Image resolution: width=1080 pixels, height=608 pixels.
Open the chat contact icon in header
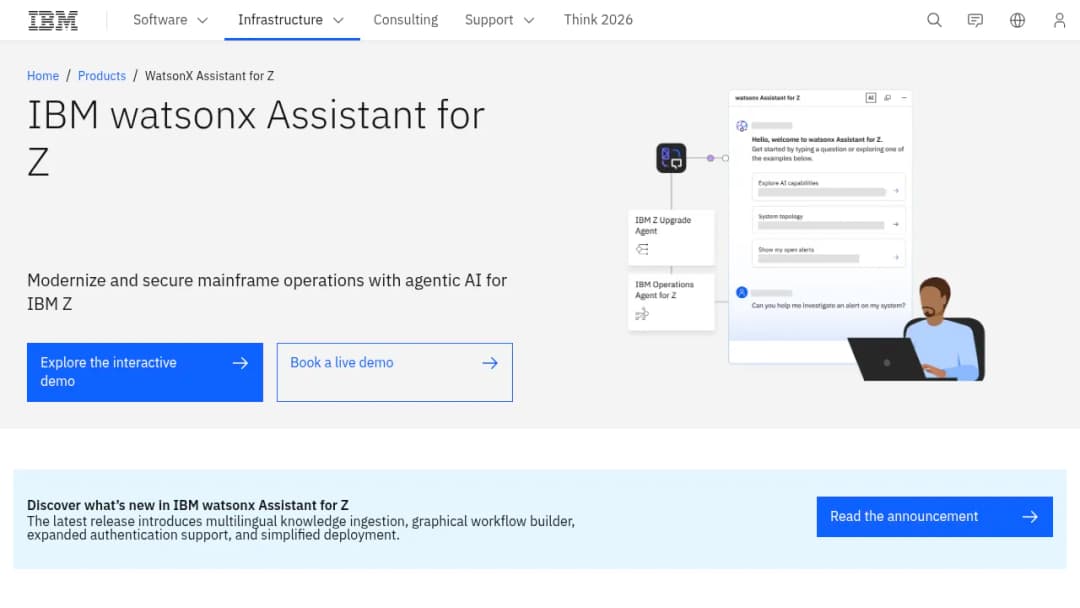[x=975, y=20]
